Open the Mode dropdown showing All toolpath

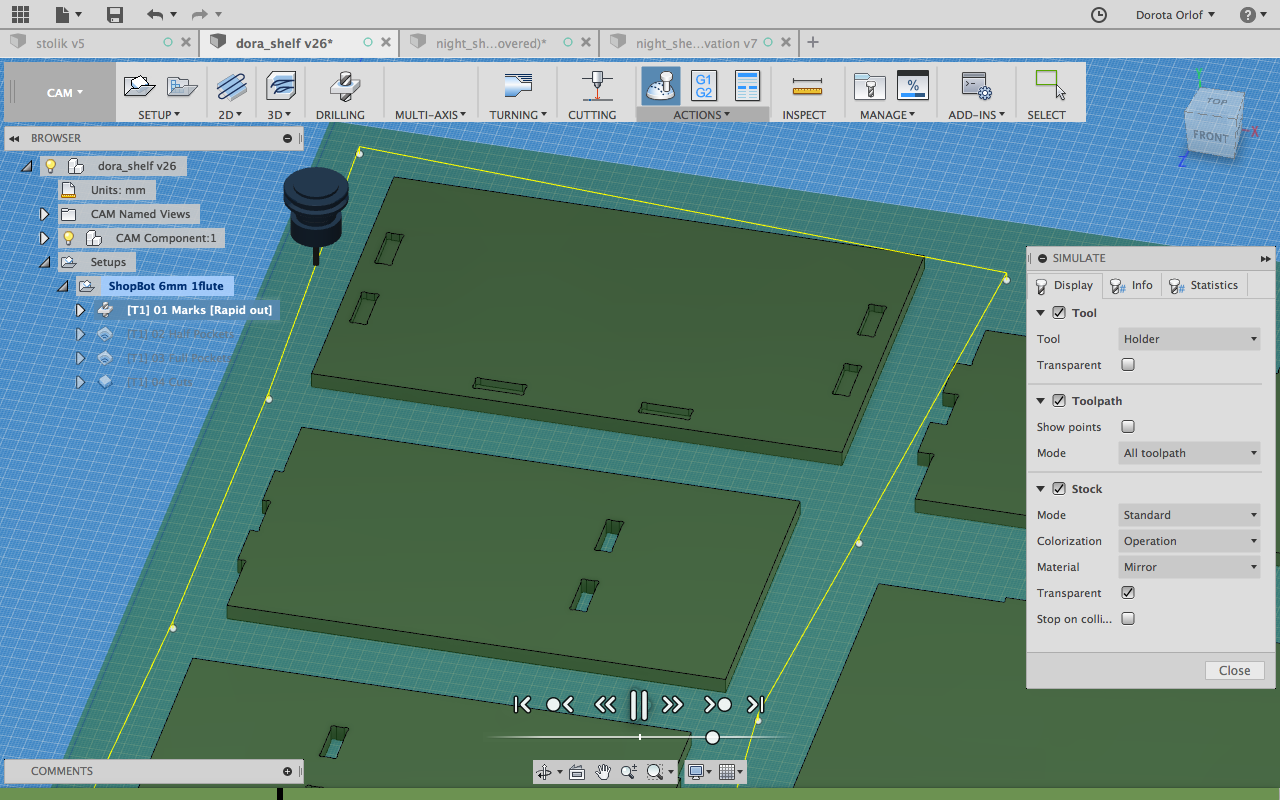(x=1189, y=453)
